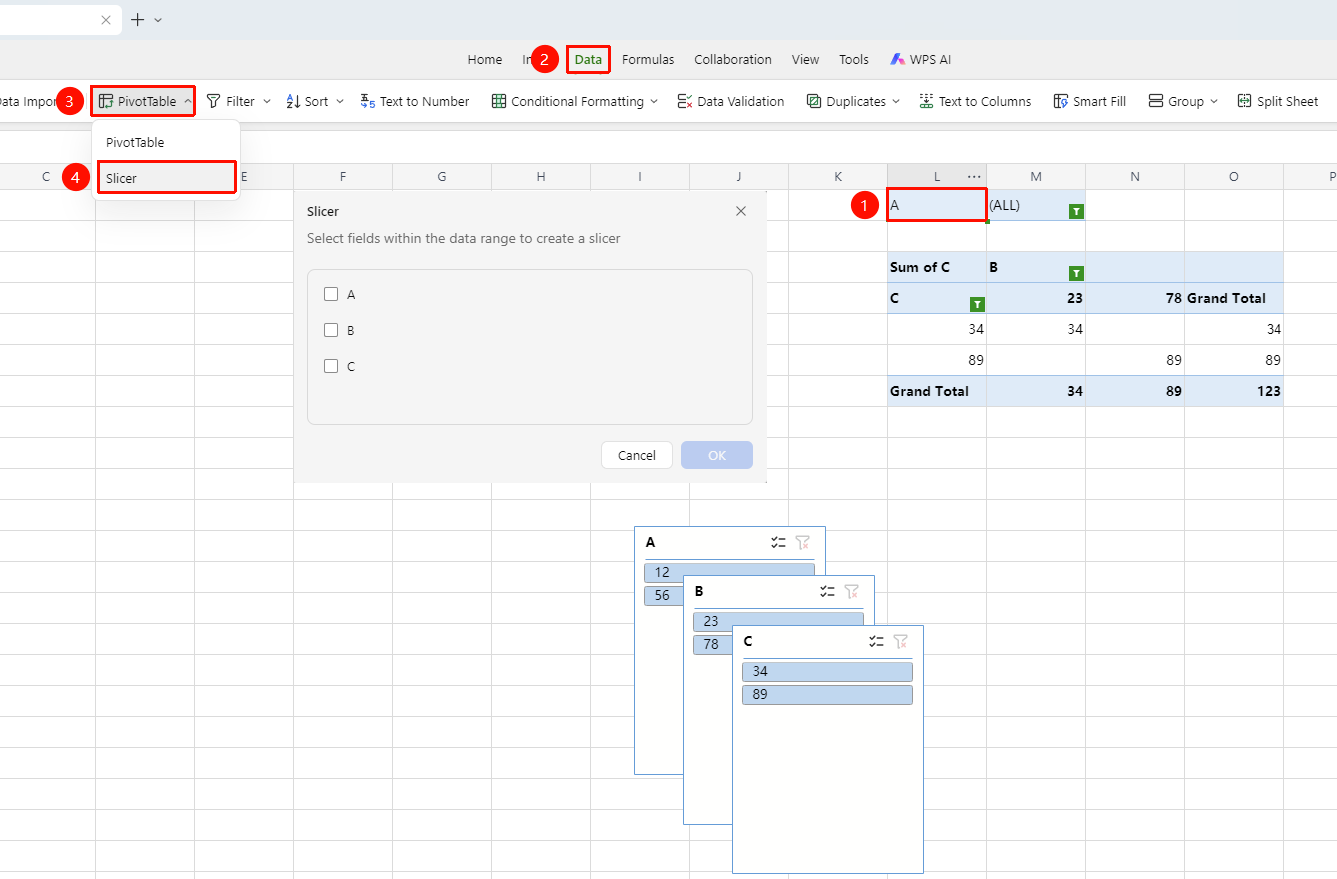Select item 23 in slicer B
The height and width of the screenshot is (879, 1337).
(x=778, y=621)
